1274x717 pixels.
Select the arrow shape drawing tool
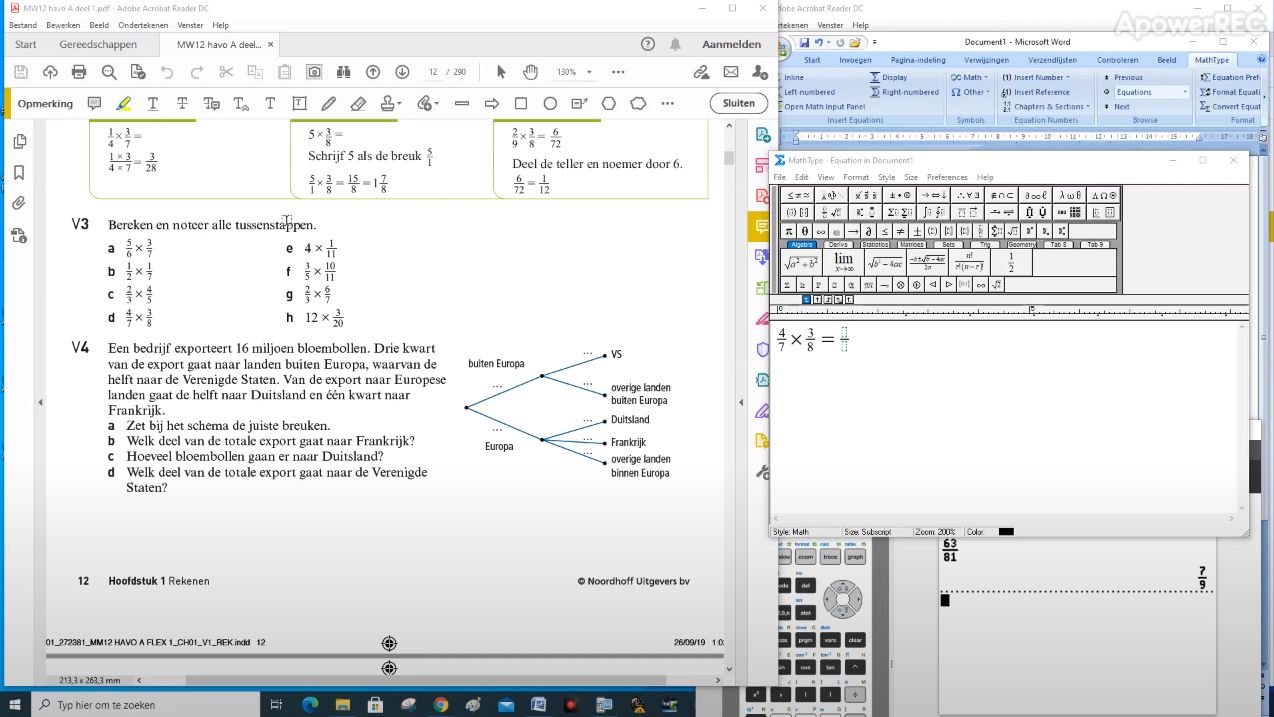pos(491,103)
